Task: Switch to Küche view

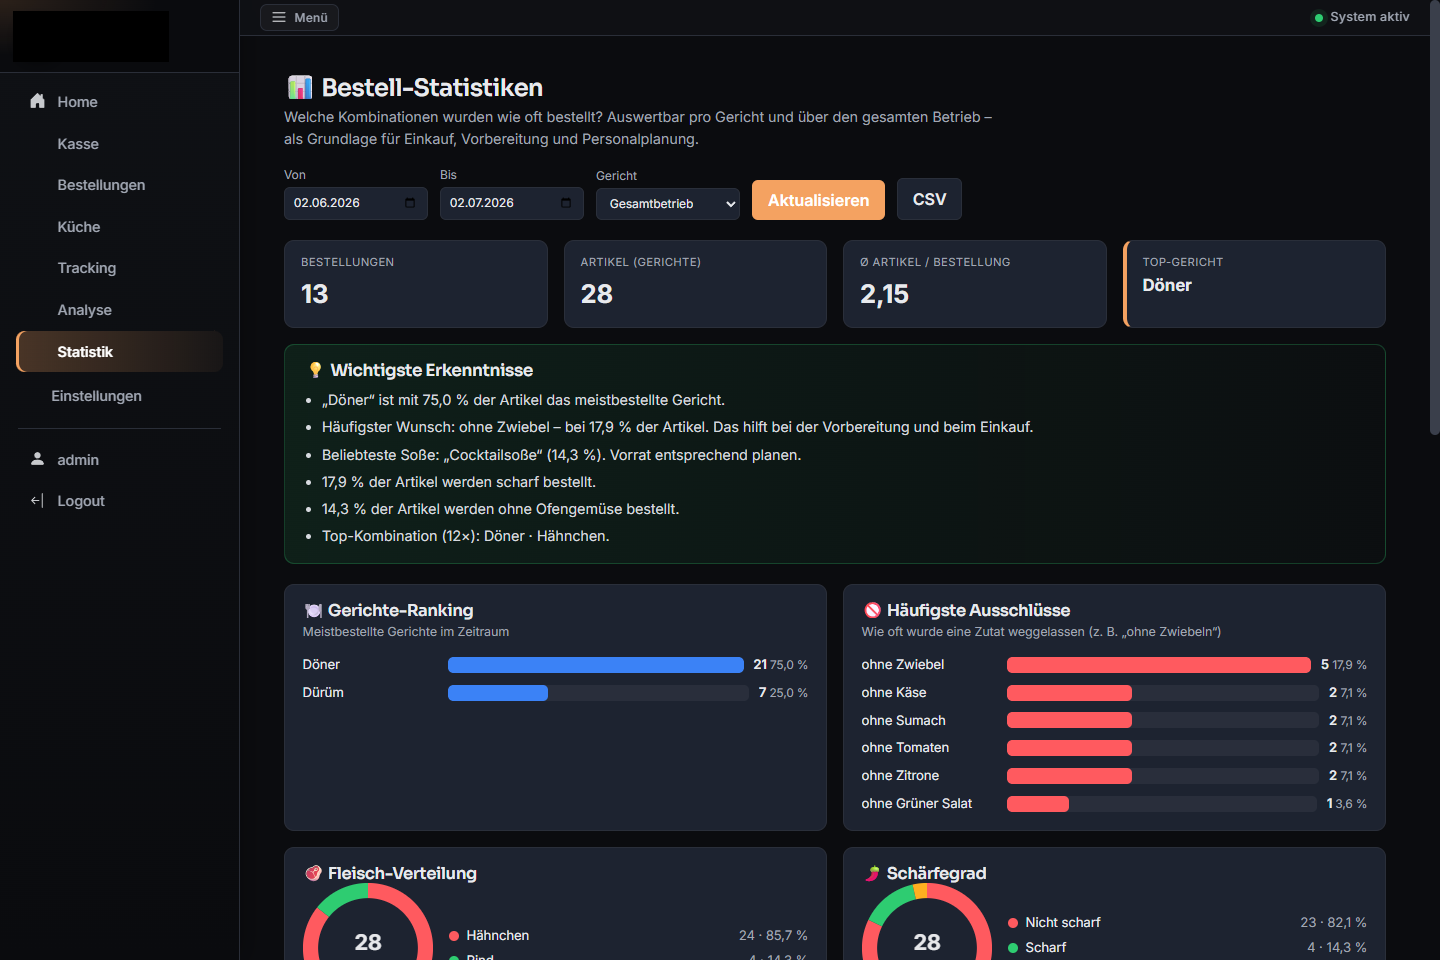Action: click(119, 227)
